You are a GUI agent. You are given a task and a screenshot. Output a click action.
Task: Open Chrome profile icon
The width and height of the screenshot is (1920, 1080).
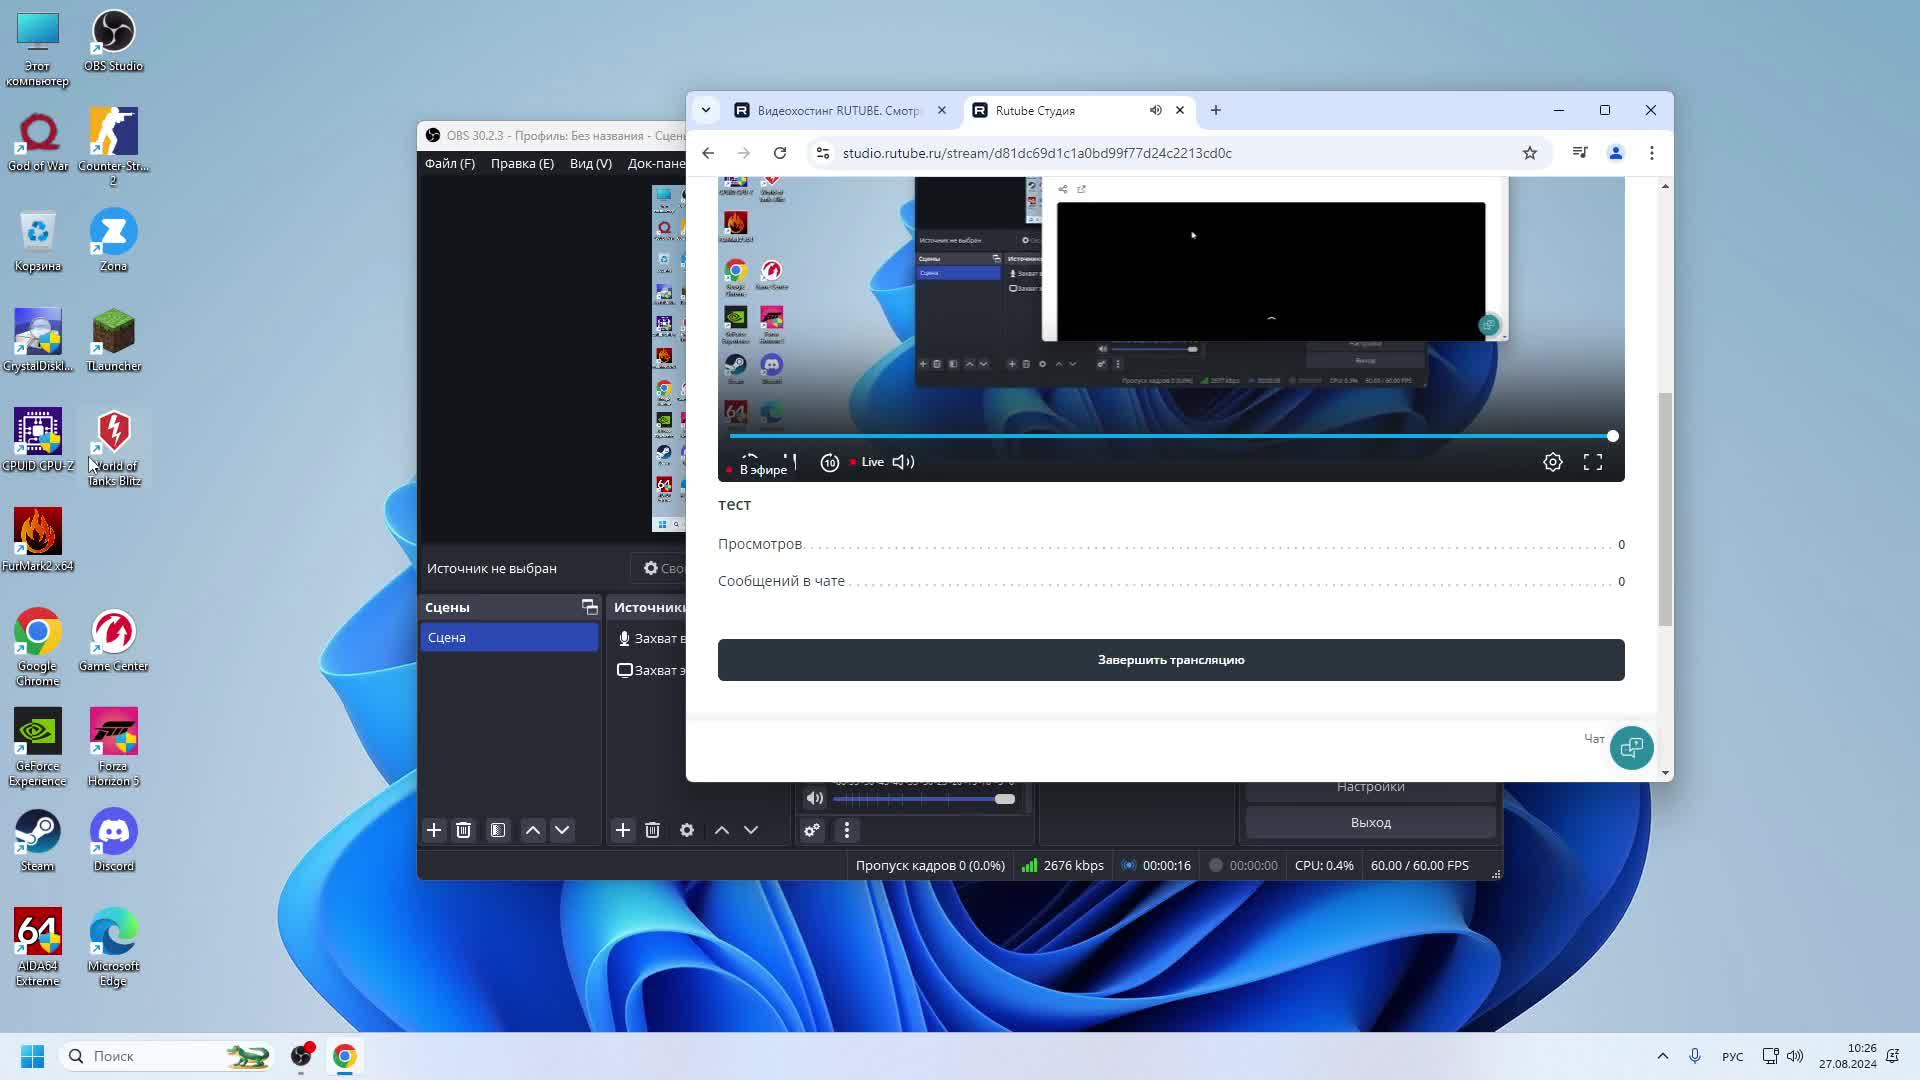1616,153
